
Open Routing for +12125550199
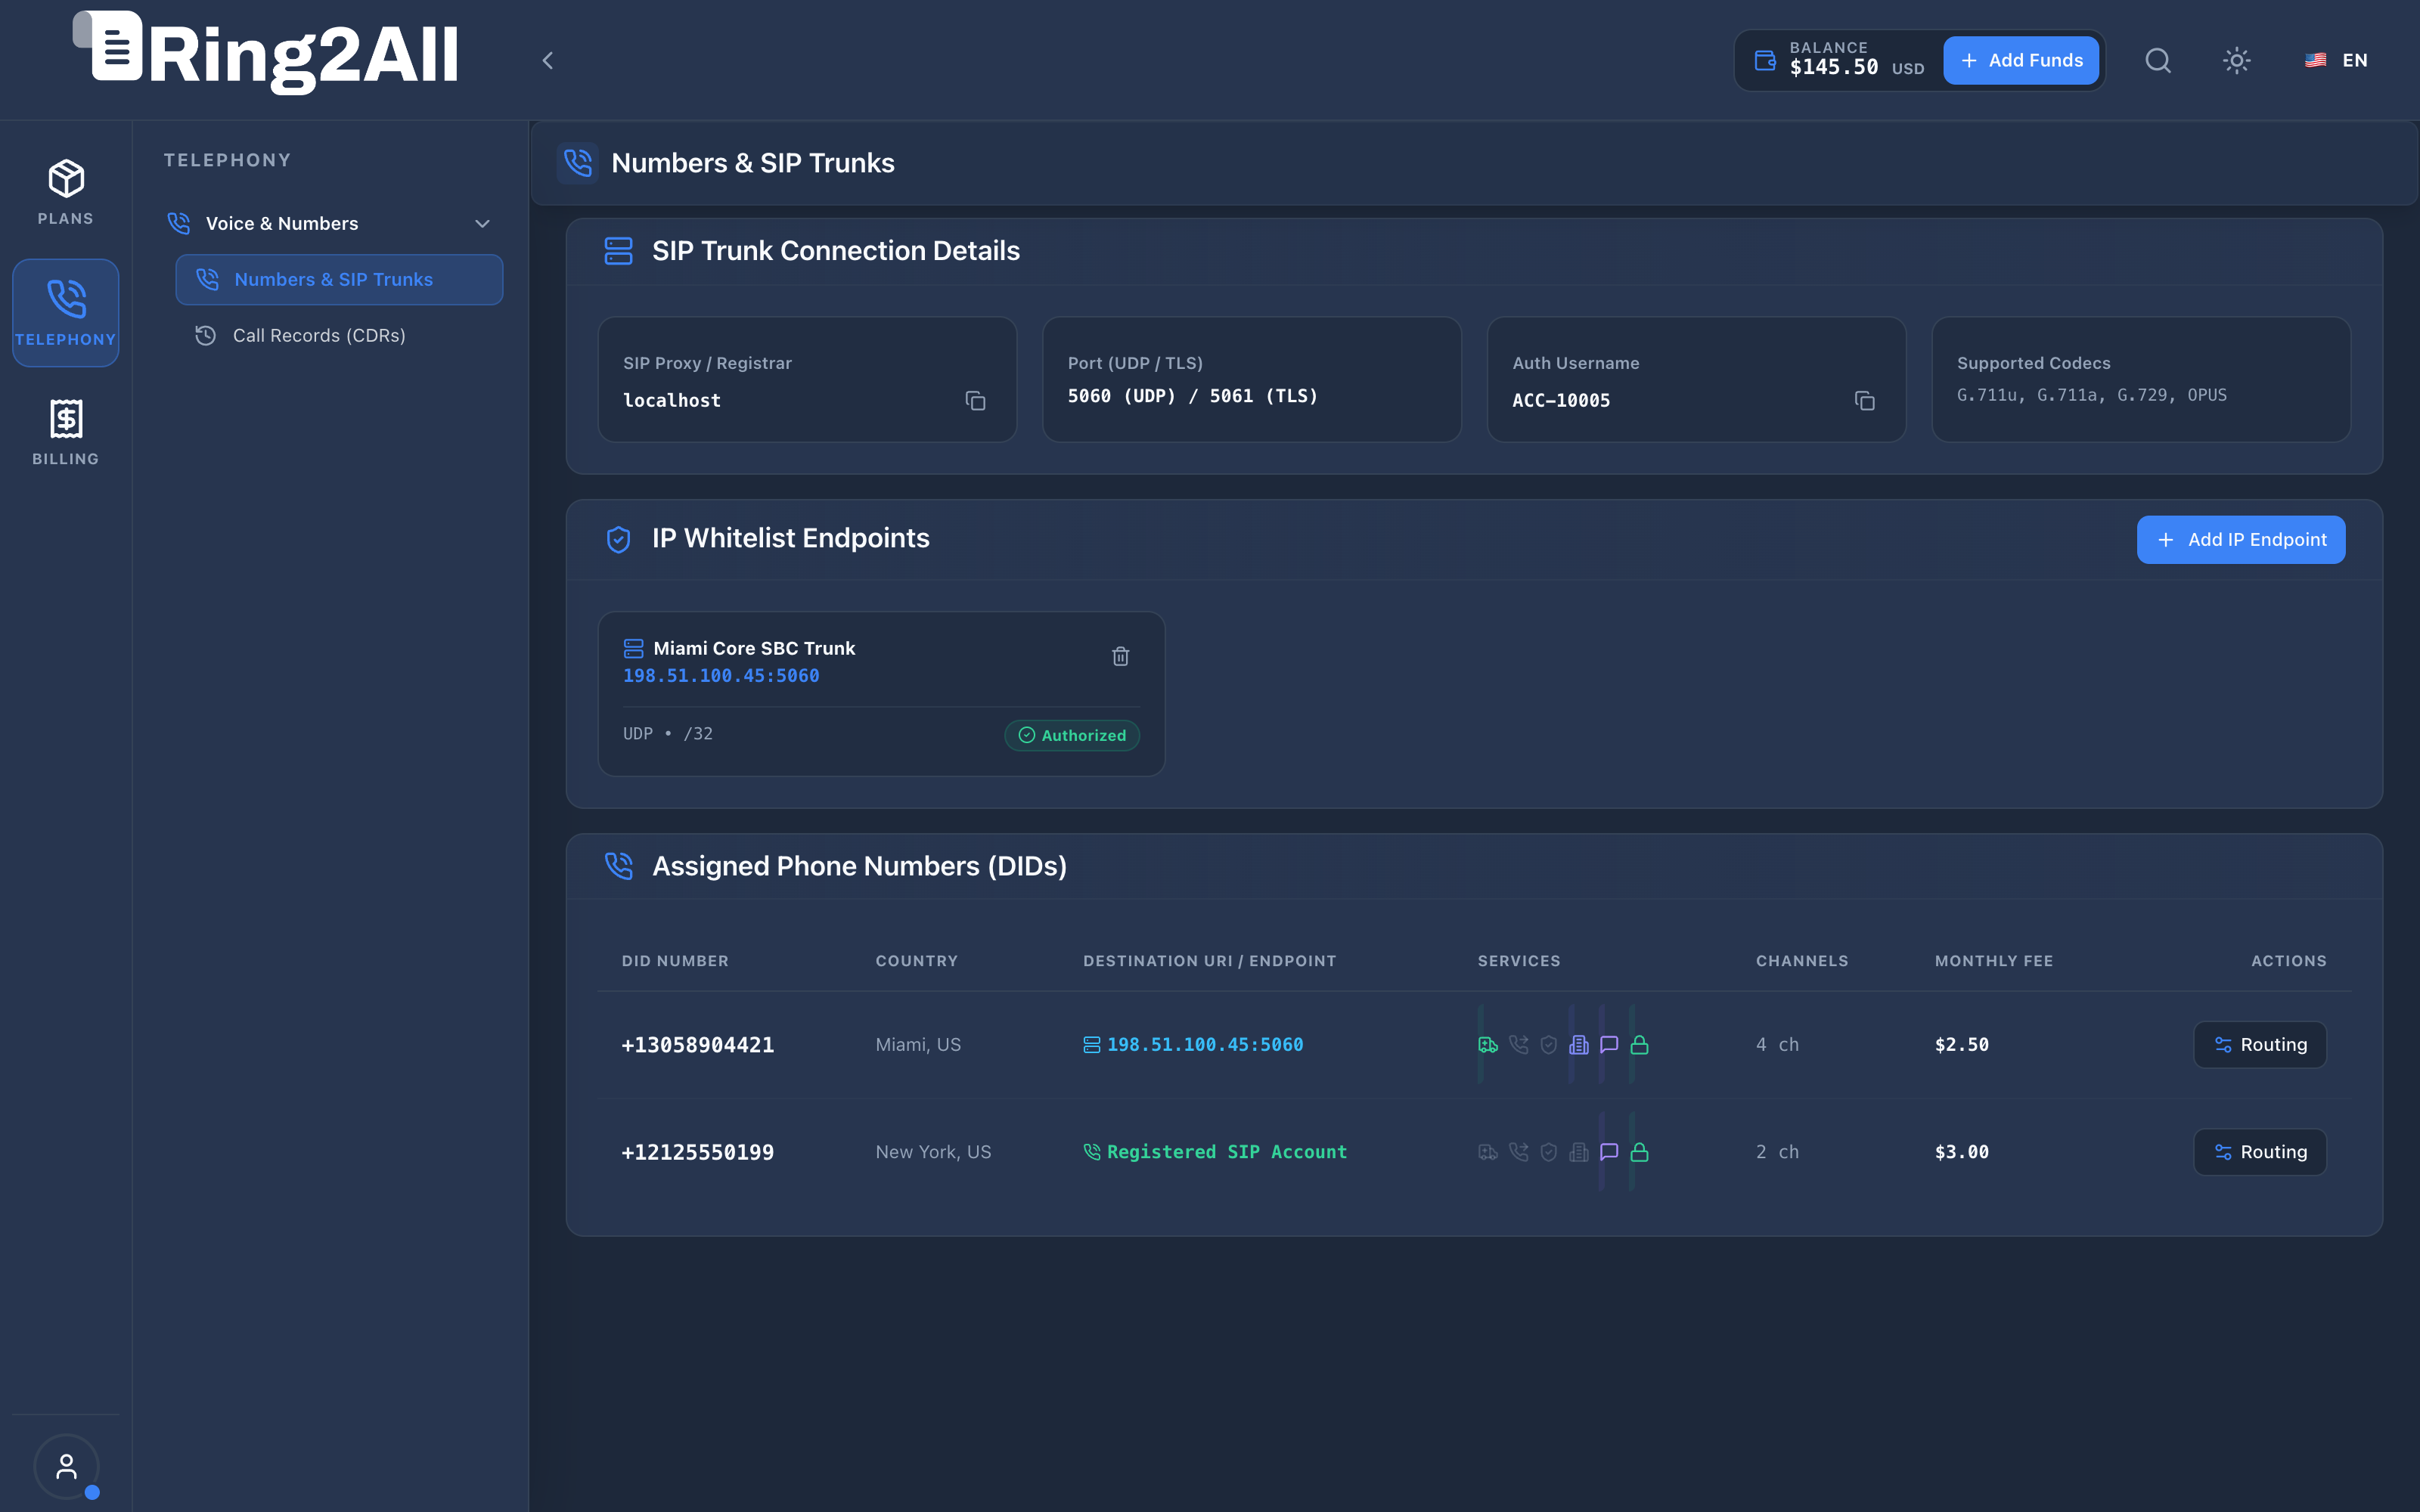[x=2260, y=1152]
